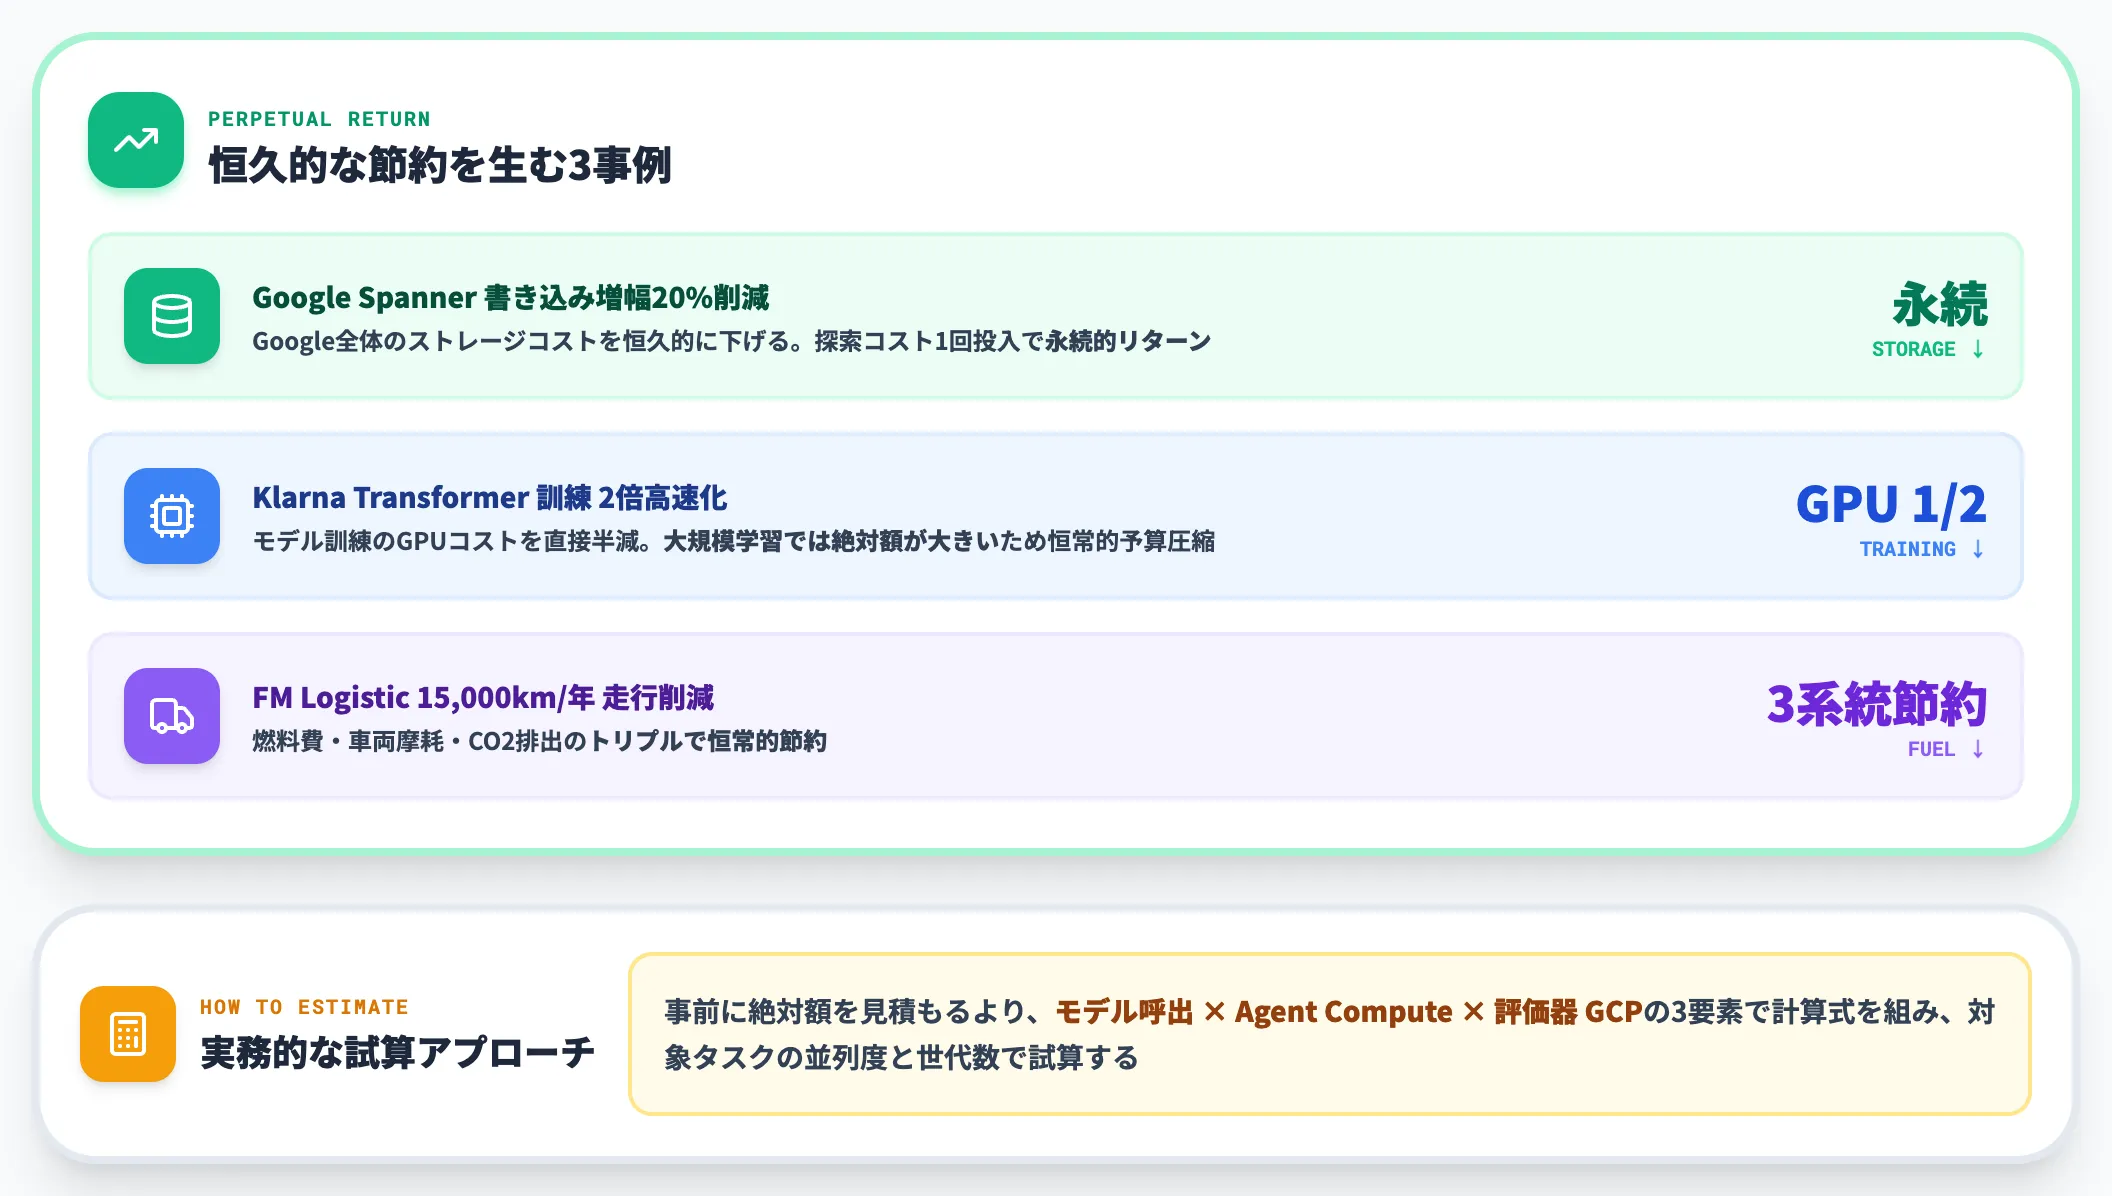Click the highlighted text Agent Compute

[1343, 1012]
